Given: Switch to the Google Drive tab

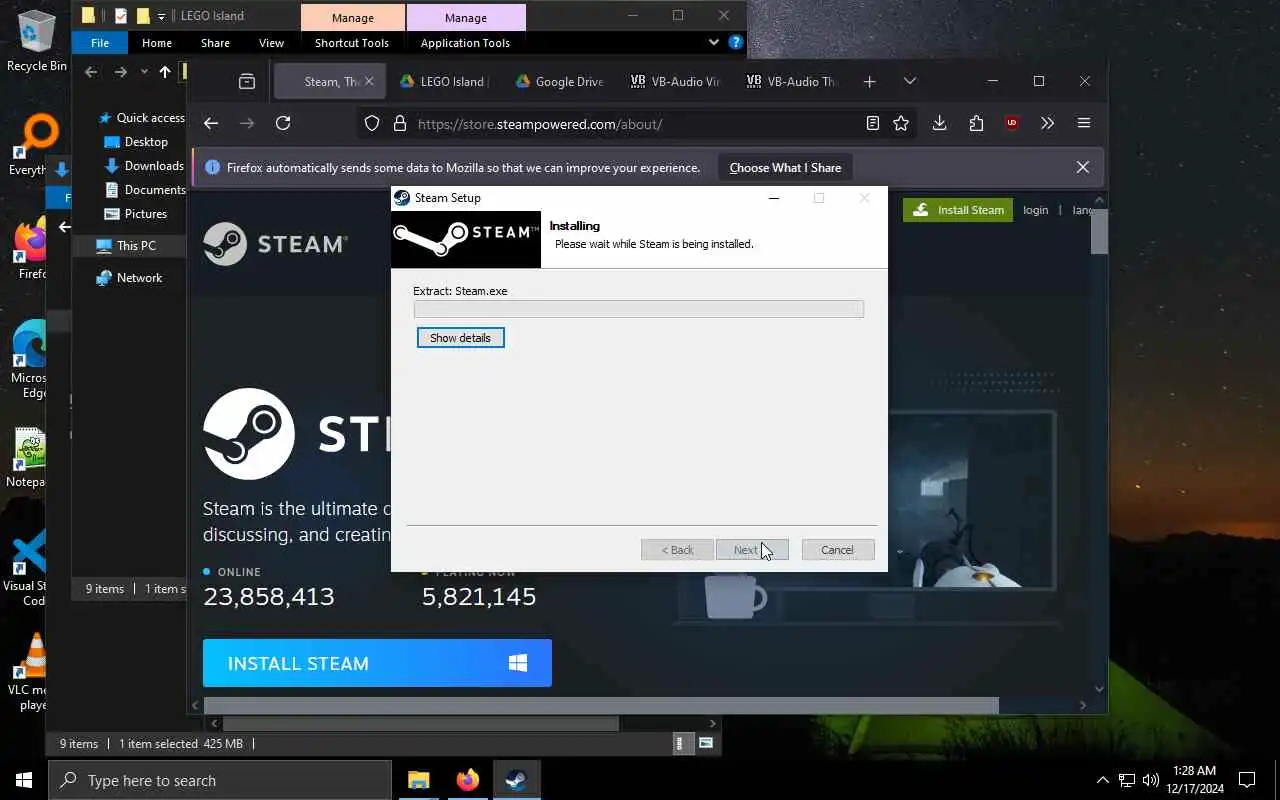Looking at the screenshot, I should coord(560,82).
